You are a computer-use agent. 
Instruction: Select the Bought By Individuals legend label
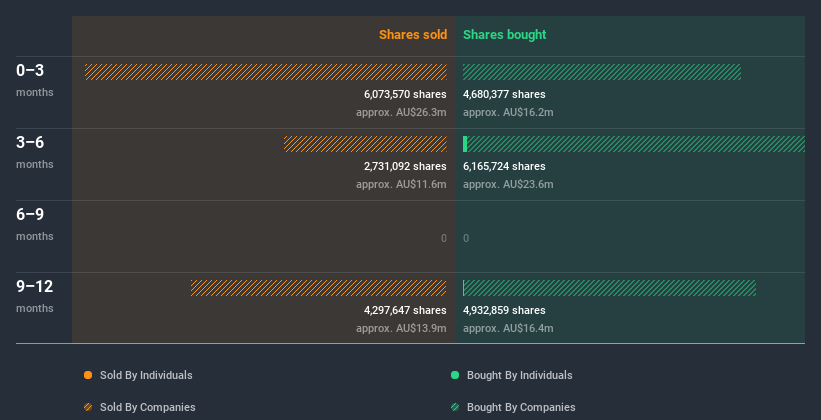click(x=519, y=375)
